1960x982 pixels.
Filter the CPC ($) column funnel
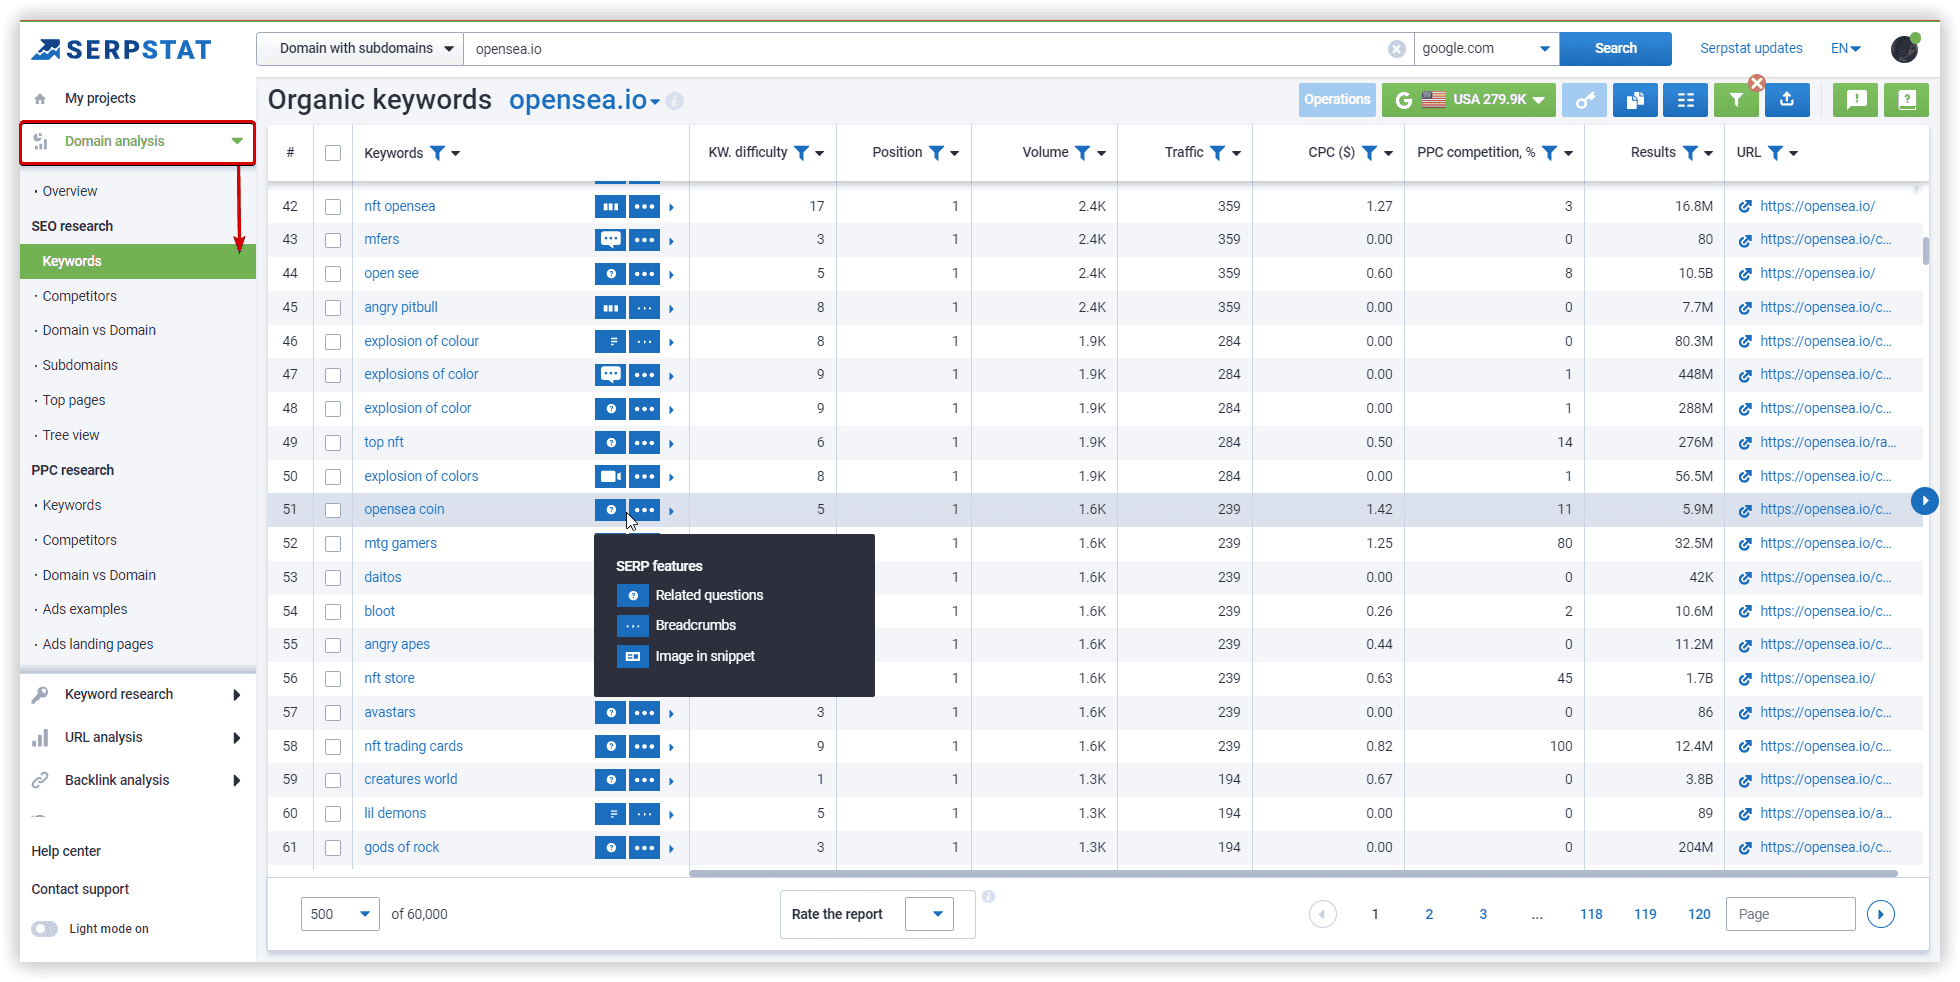(1369, 153)
